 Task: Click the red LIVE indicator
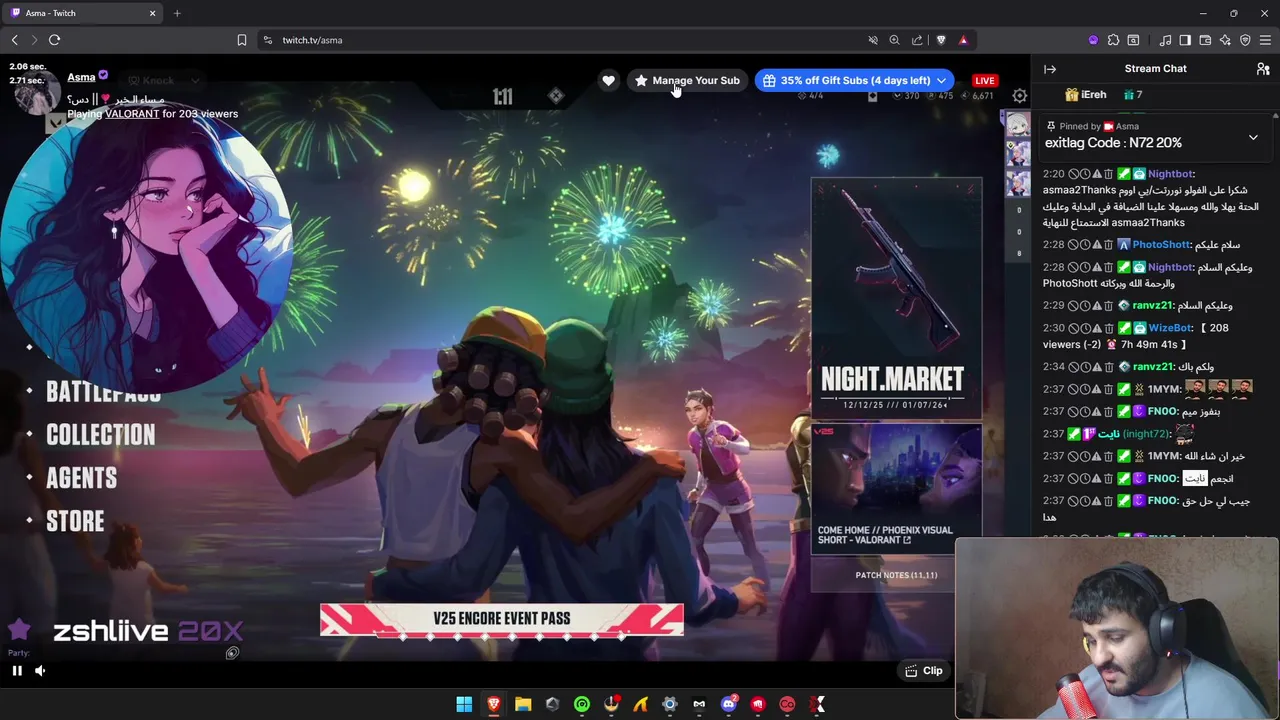(985, 80)
